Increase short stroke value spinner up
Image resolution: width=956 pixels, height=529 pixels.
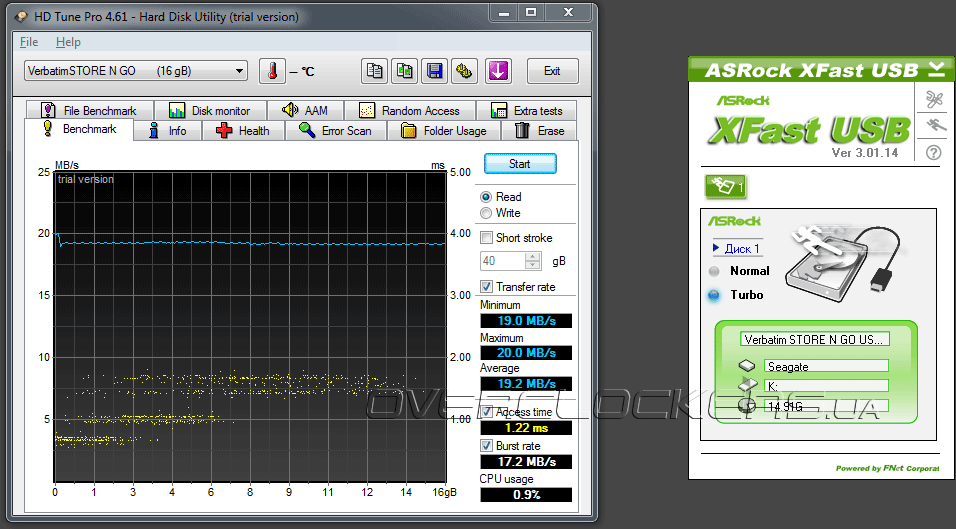(x=533, y=257)
